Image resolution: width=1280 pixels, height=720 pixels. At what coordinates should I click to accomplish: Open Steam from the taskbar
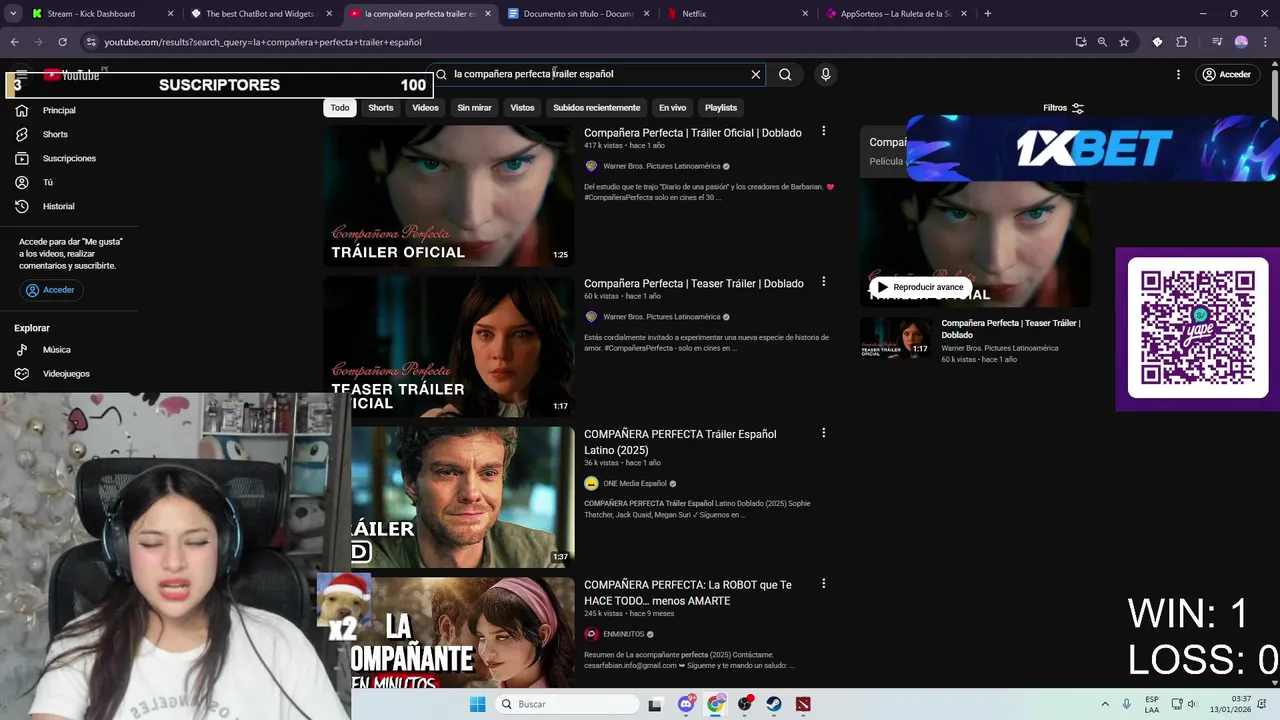click(x=774, y=704)
